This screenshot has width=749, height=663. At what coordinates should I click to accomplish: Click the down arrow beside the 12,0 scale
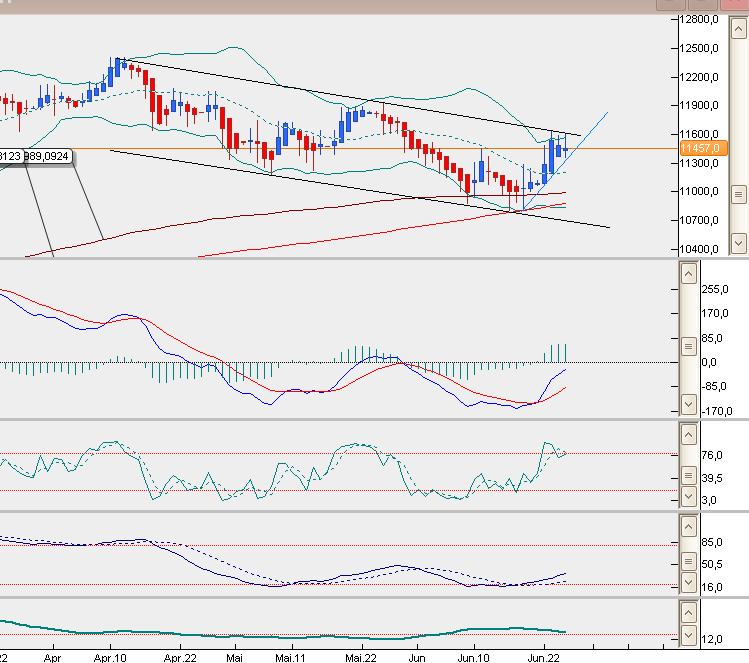tap(688, 635)
